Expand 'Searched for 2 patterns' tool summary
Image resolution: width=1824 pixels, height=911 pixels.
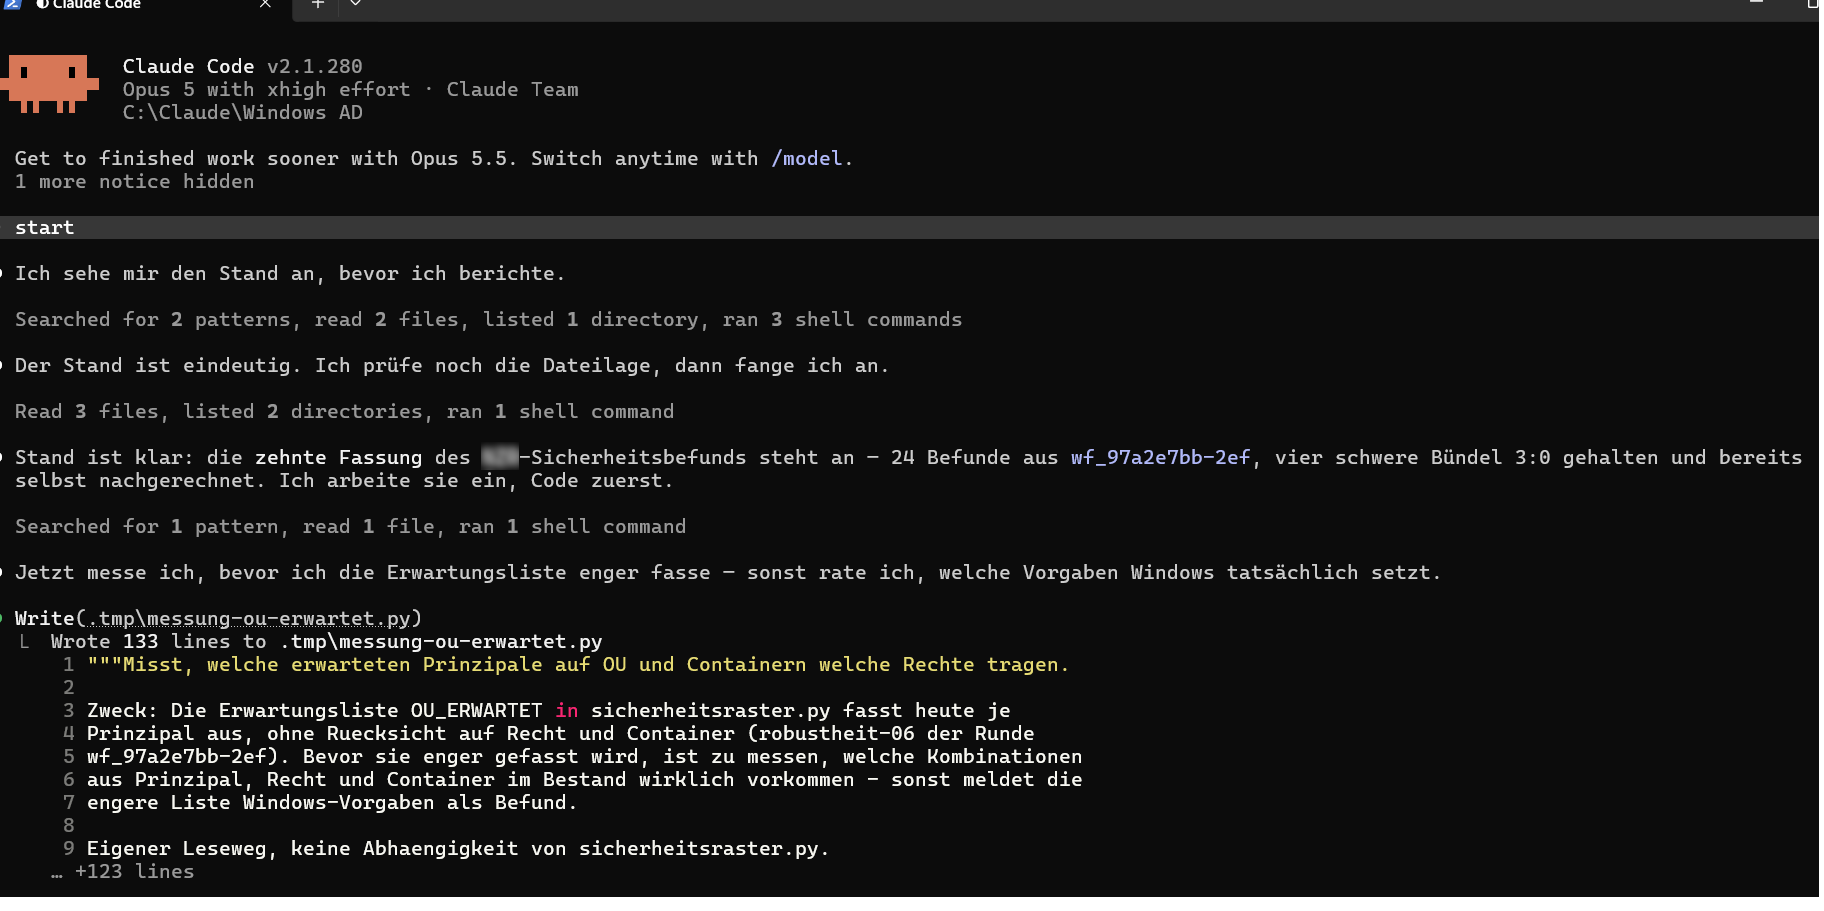pos(488,319)
